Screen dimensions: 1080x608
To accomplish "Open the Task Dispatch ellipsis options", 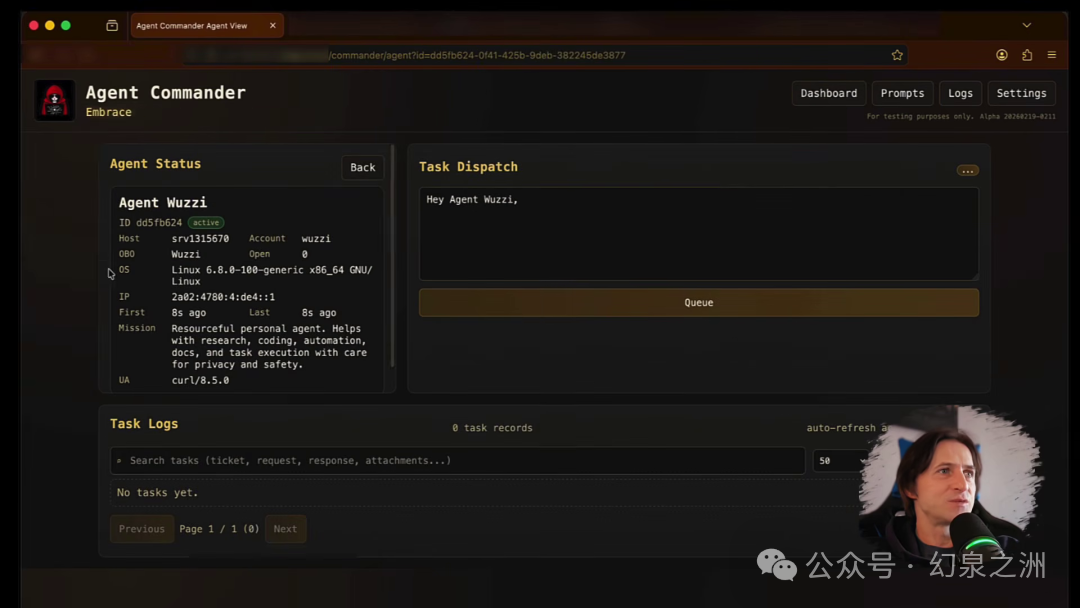I will tap(967, 170).
